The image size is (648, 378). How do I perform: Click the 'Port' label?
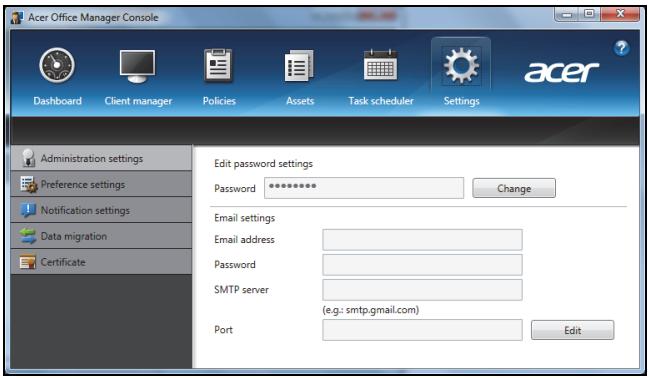click(x=223, y=330)
